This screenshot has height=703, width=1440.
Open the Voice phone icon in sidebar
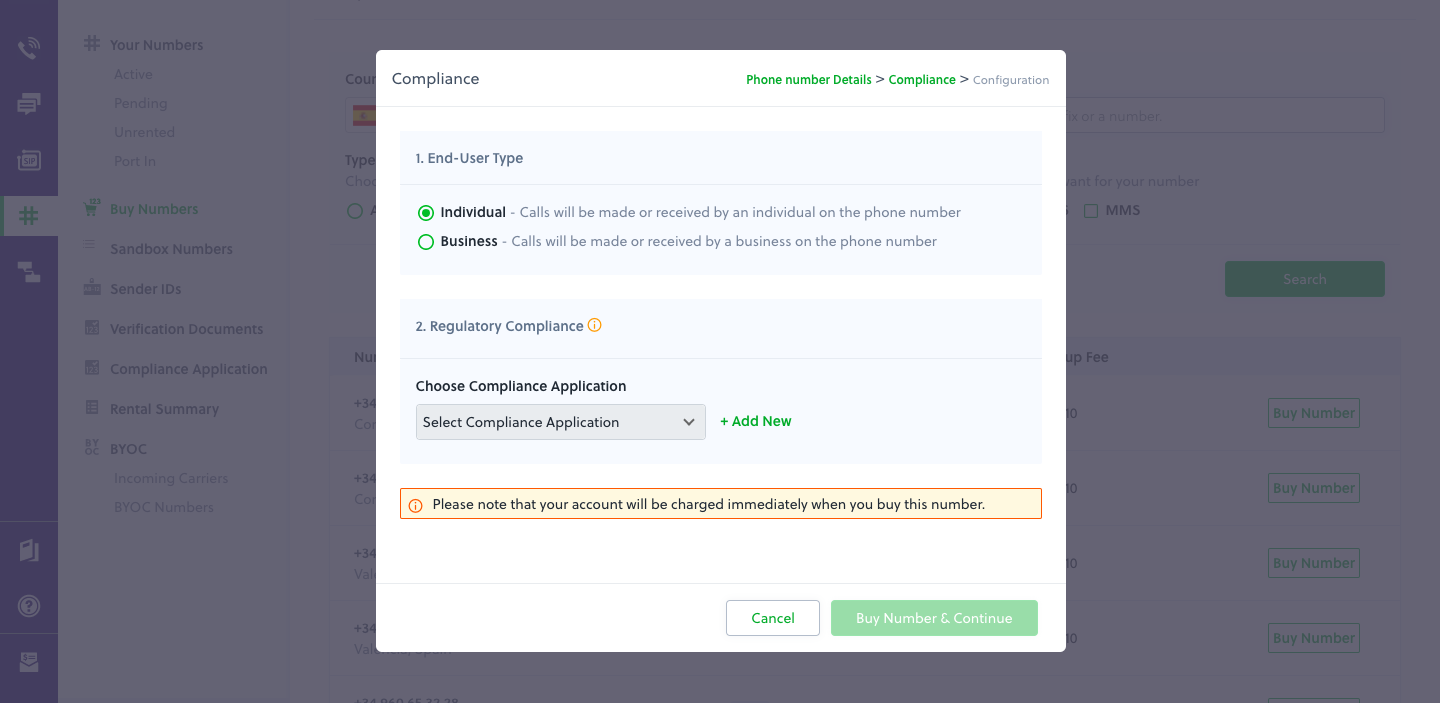28,47
